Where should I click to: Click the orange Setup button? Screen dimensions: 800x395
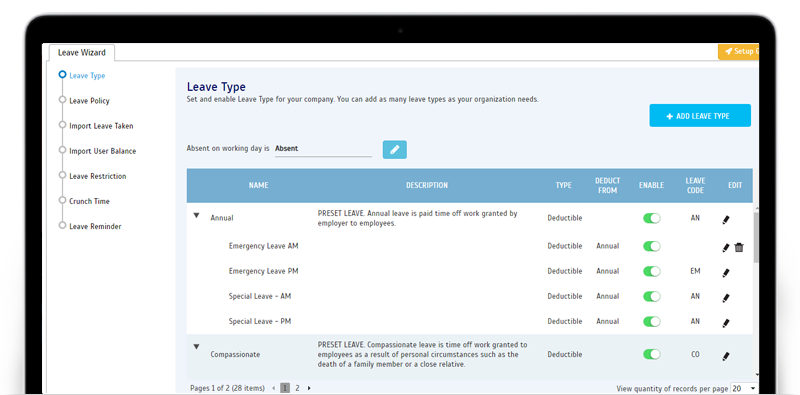(738, 52)
